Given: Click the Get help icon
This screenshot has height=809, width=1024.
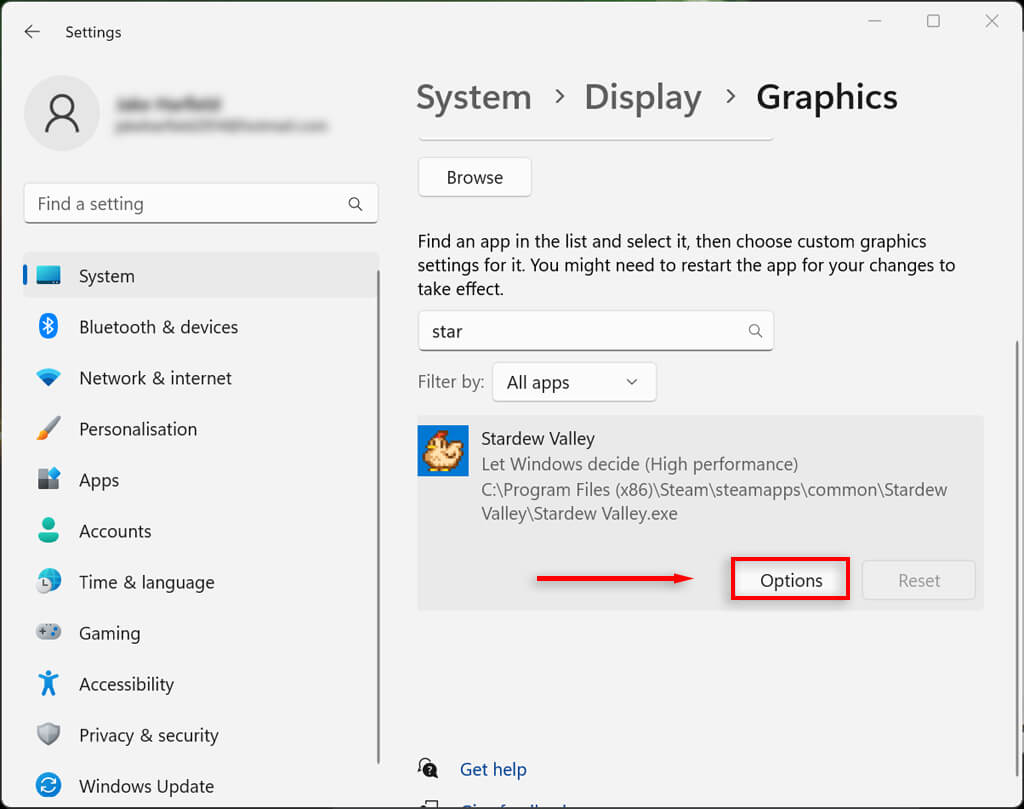Looking at the screenshot, I should click(429, 769).
